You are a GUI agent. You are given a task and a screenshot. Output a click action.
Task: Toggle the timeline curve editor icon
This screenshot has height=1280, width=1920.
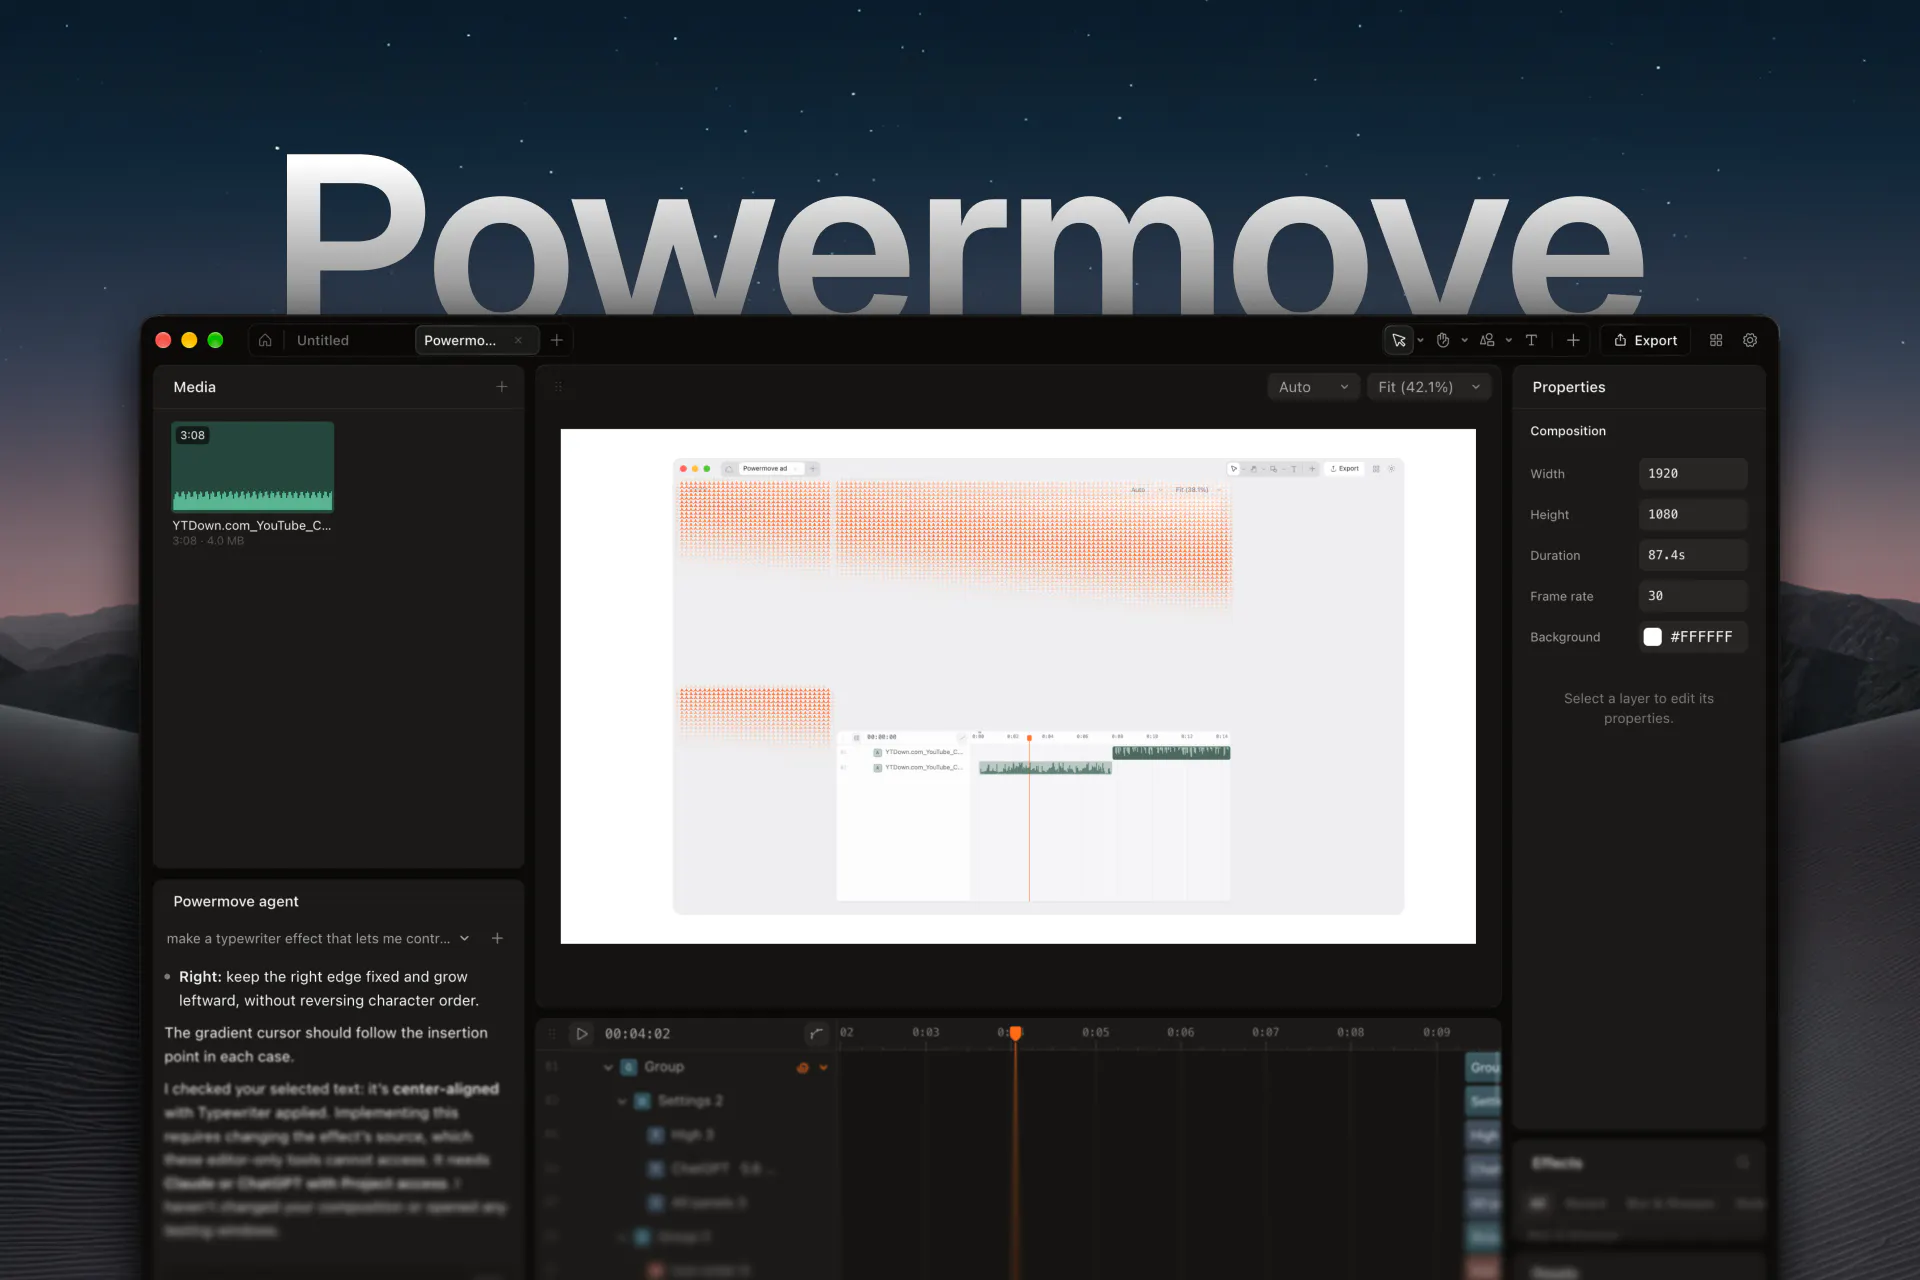coord(816,1034)
